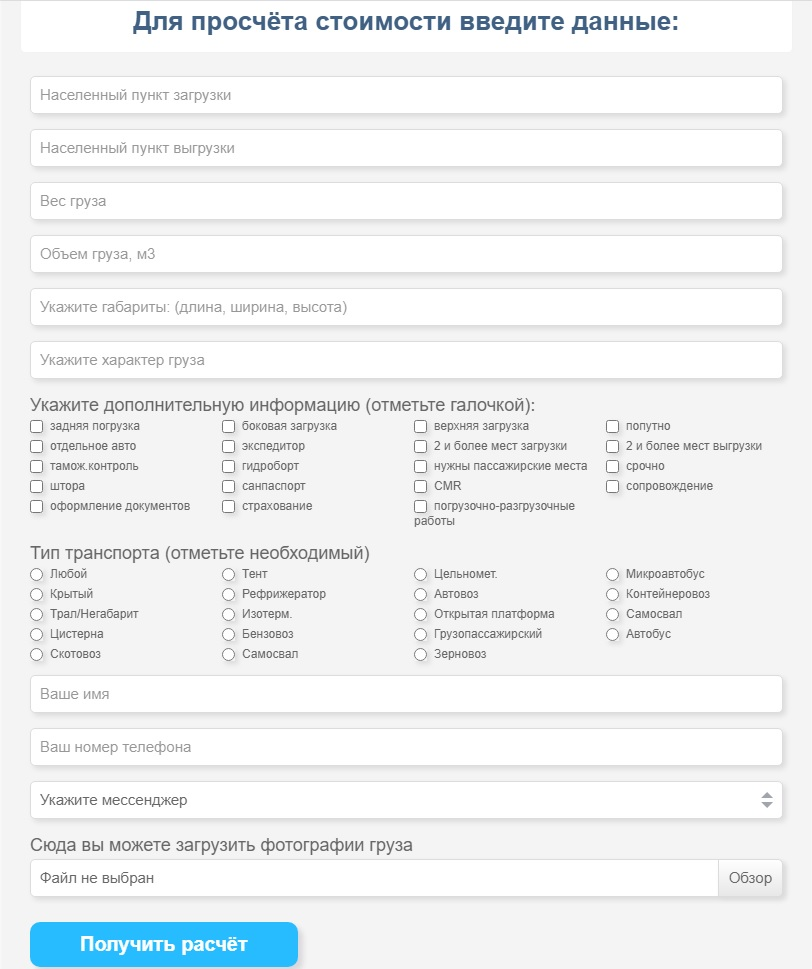Click the "Укажите характер груза" field
Image resolution: width=812 pixels, height=969 pixels.
coord(406,360)
